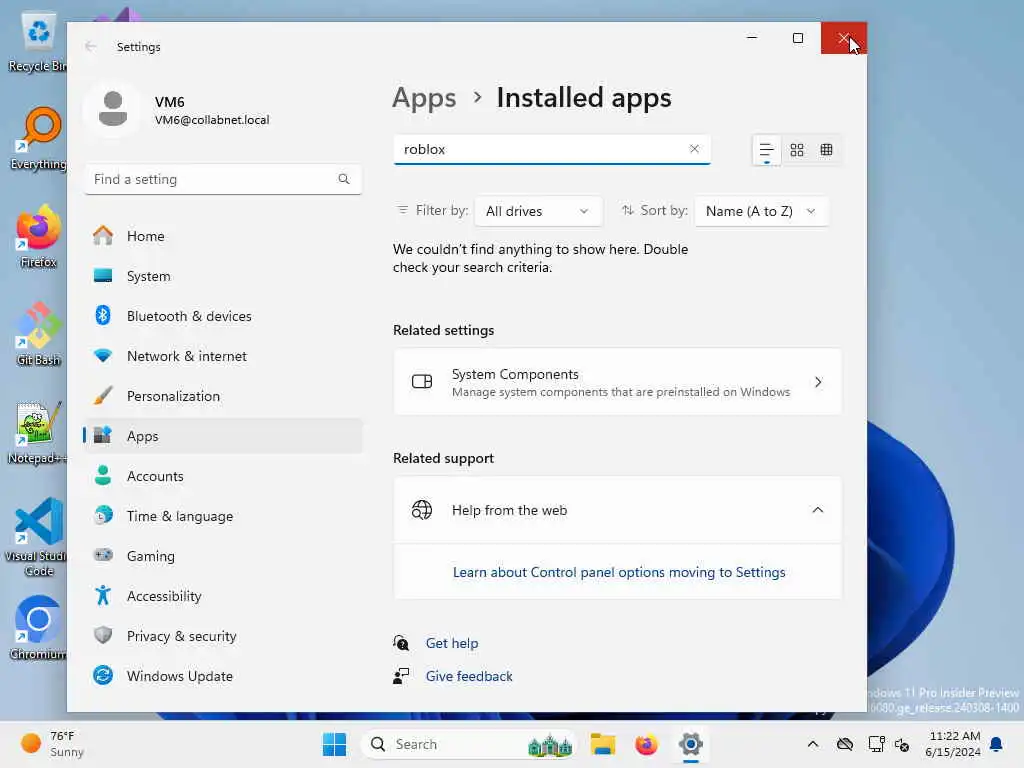
Task: Open Firefox from the taskbar
Action: 646,744
